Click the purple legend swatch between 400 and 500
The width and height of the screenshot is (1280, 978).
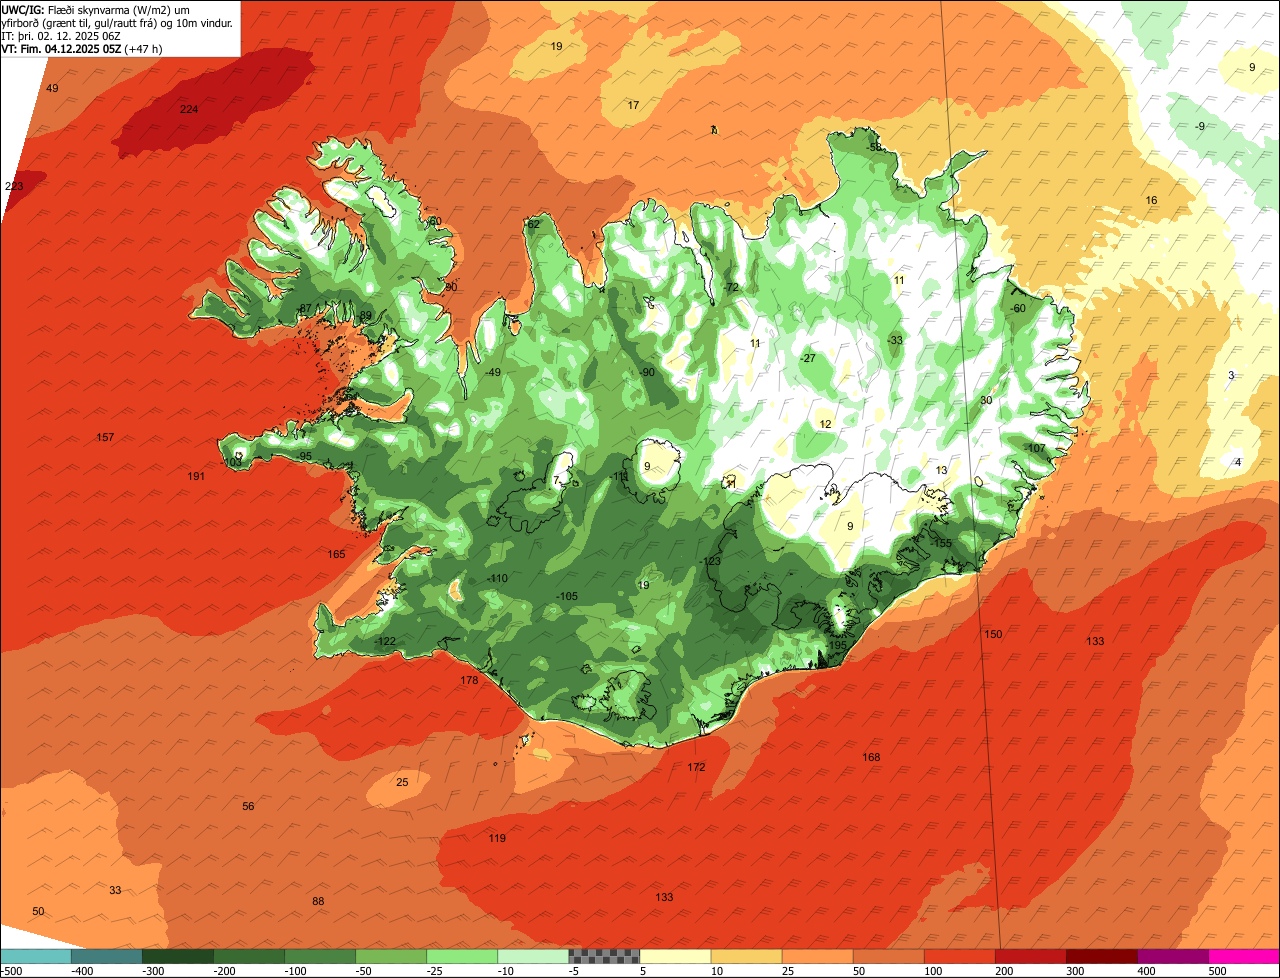coord(1173,955)
